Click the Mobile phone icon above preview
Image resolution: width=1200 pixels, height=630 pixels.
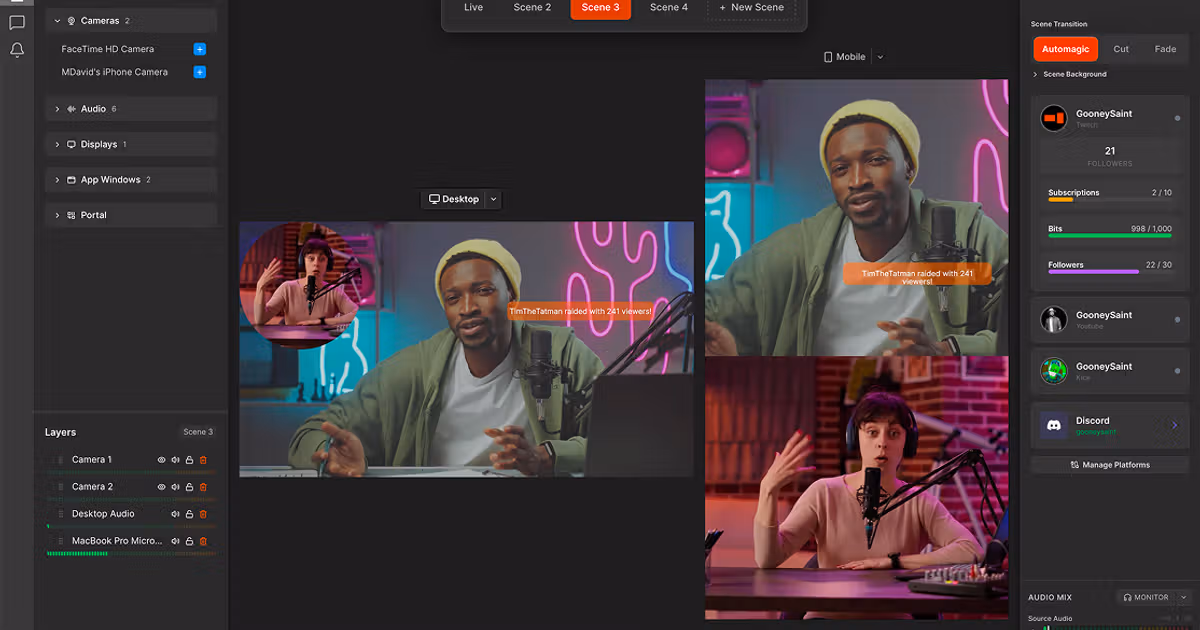click(x=828, y=57)
